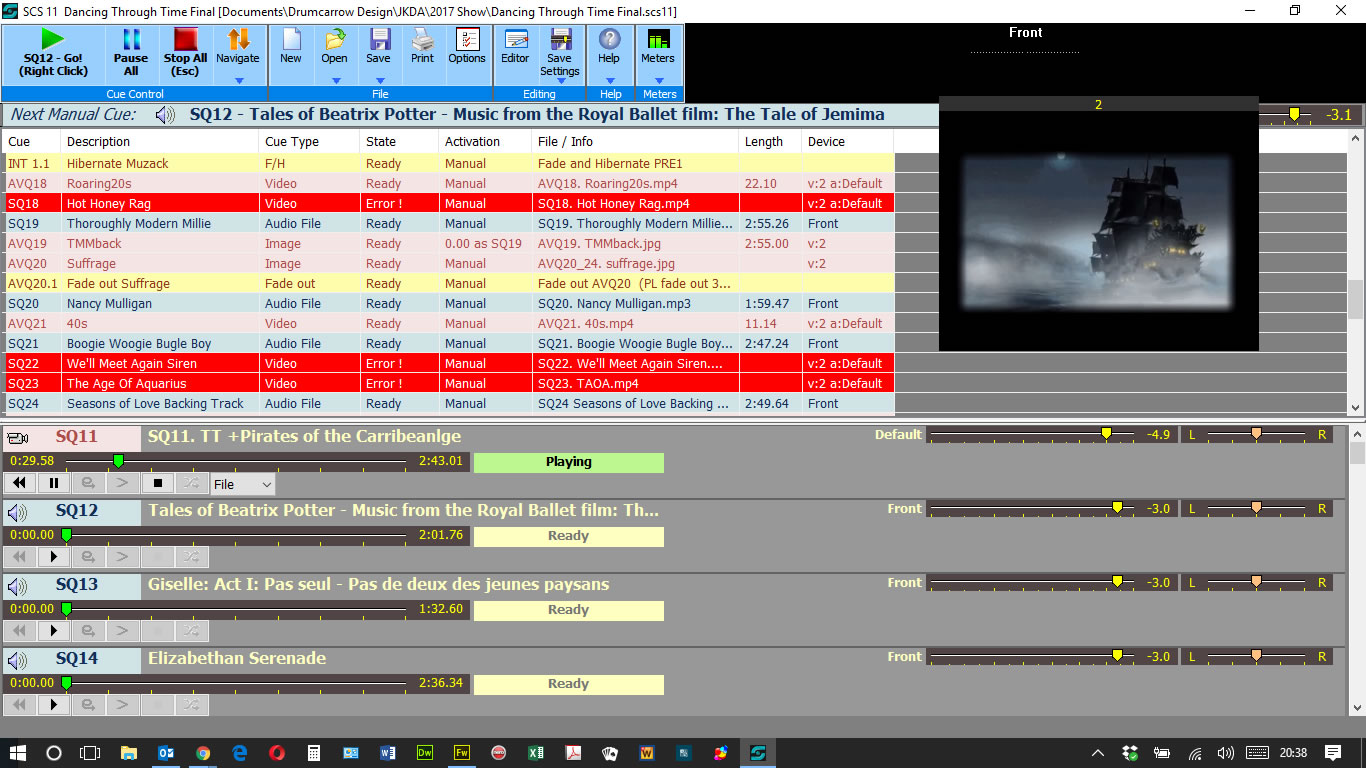
Task: Click the SQ12 Front level slider
Action: (x=1117, y=509)
